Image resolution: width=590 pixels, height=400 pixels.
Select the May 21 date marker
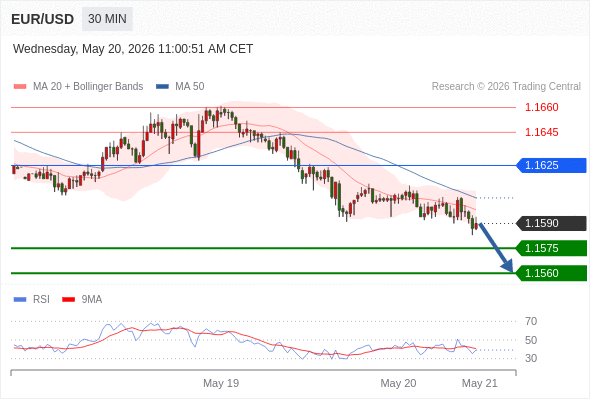479,383
